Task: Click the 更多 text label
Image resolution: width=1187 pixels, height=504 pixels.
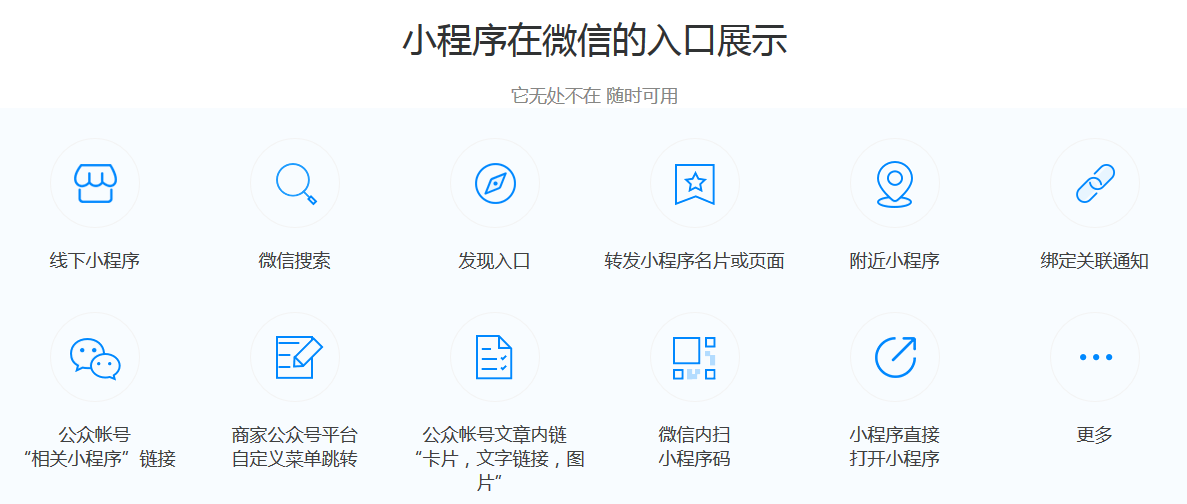Action: [1094, 435]
